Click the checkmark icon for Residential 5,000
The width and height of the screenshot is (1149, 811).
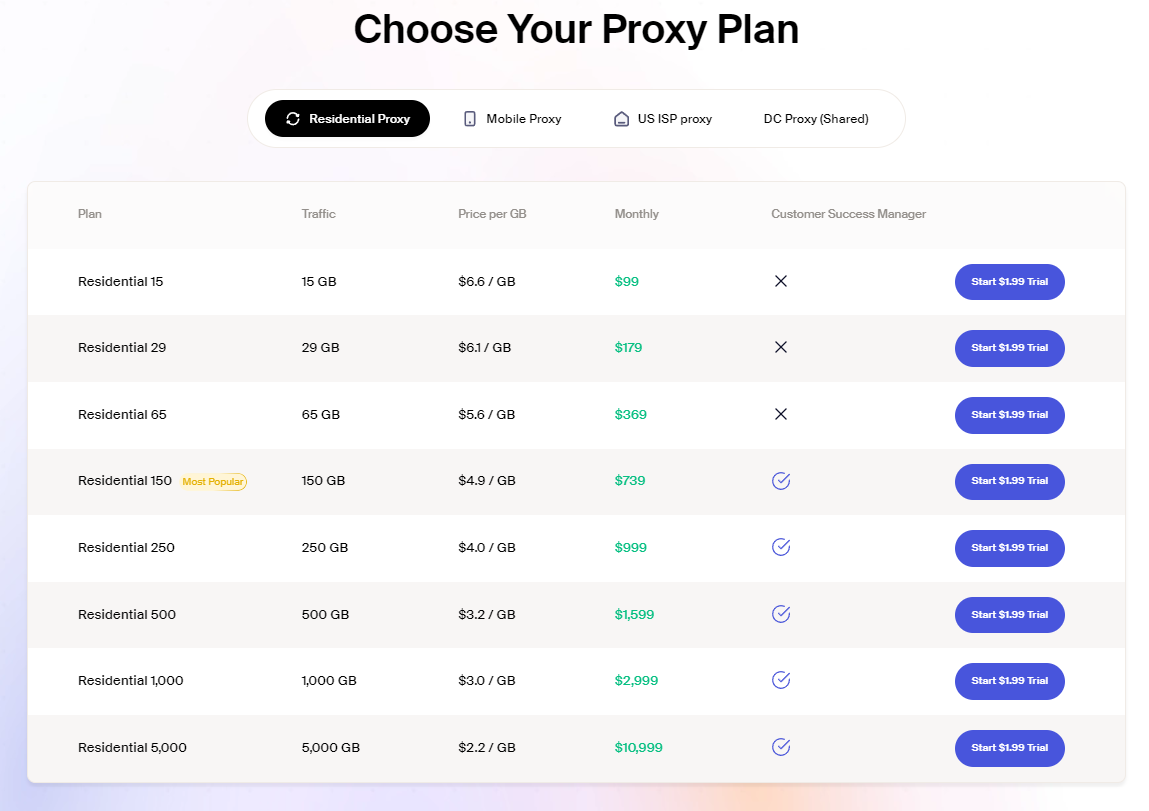(781, 747)
